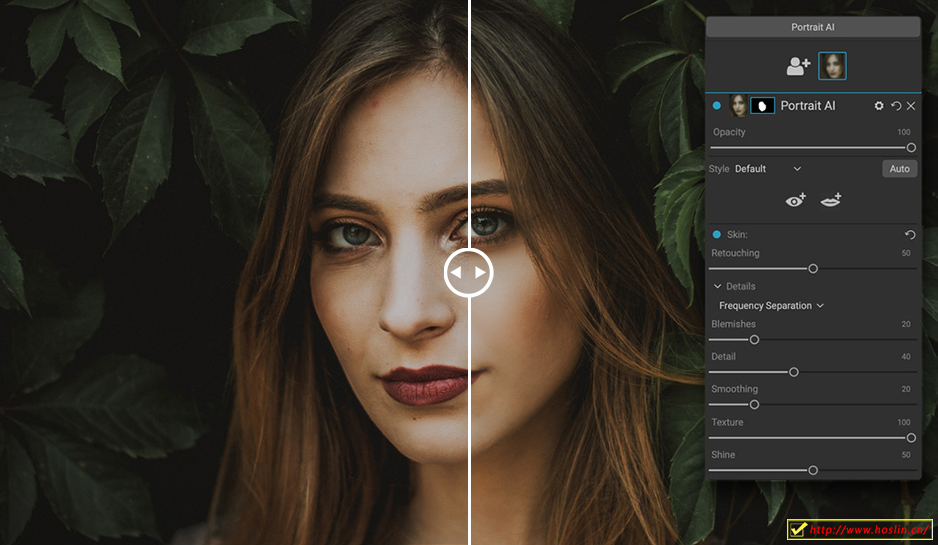Click the Portrait AI filter name
This screenshot has width=938, height=545.
click(x=808, y=106)
